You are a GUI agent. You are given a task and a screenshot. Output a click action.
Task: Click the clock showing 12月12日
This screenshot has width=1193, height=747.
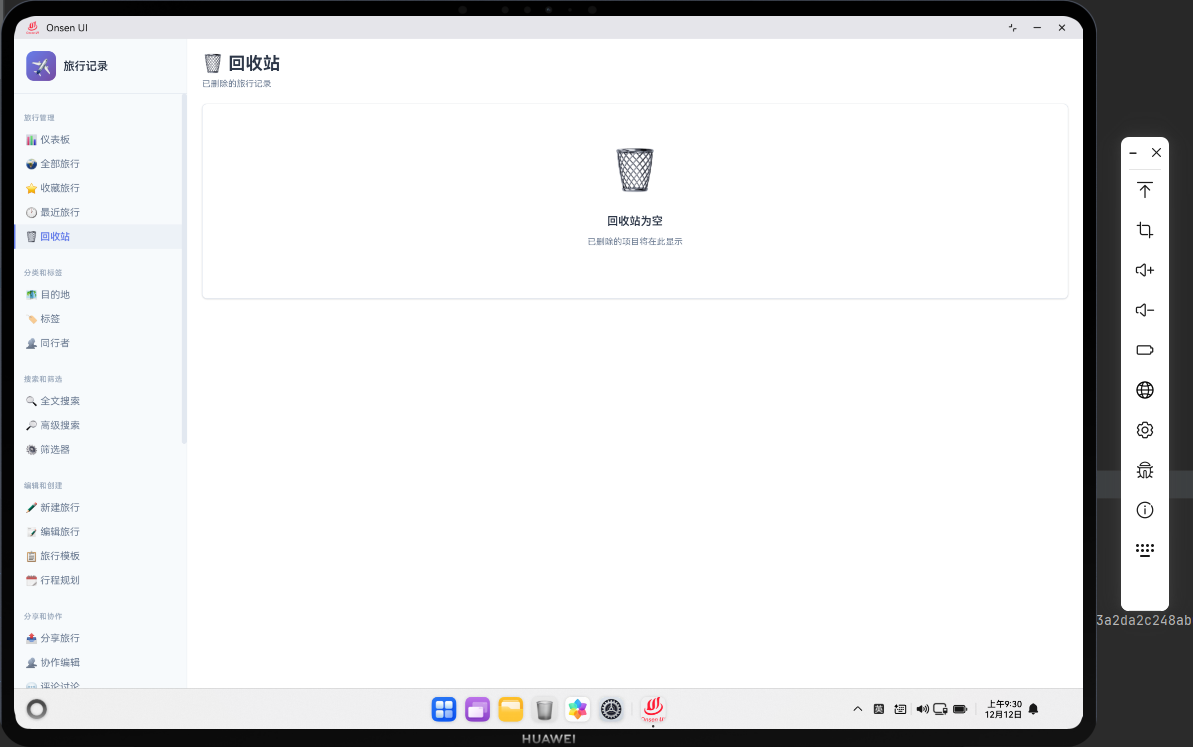[x=1003, y=708]
